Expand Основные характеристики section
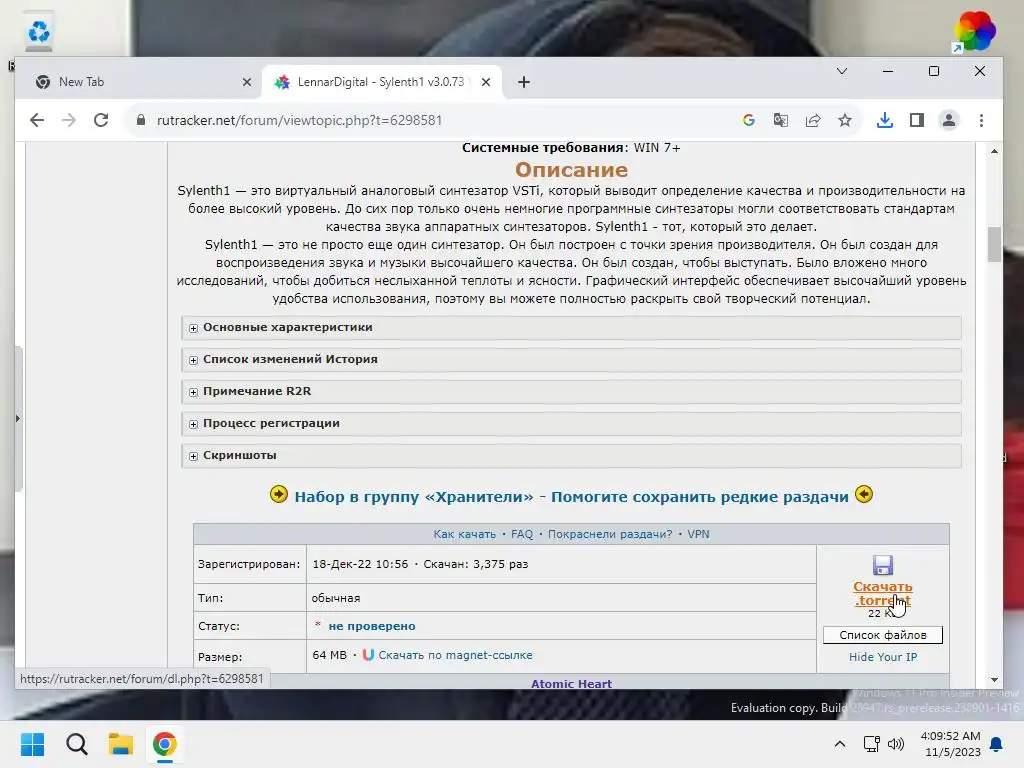Image resolution: width=1024 pixels, height=768 pixels. (x=571, y=328)
